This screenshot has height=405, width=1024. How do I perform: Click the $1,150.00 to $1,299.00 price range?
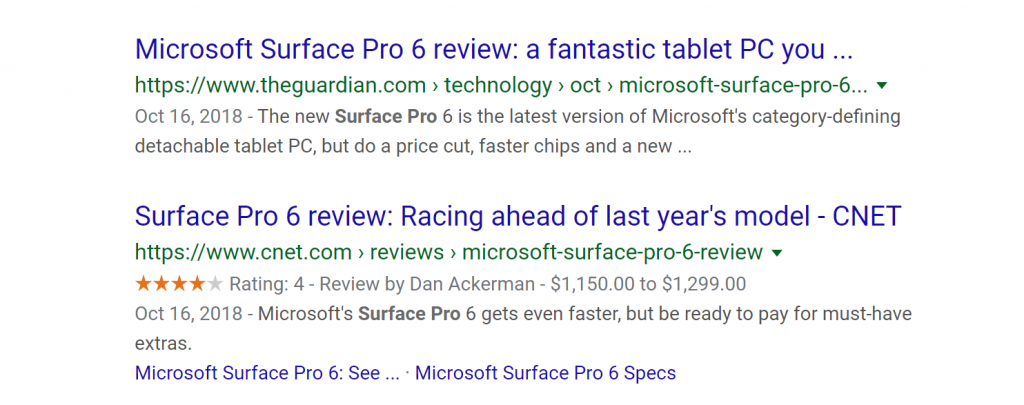646,283
